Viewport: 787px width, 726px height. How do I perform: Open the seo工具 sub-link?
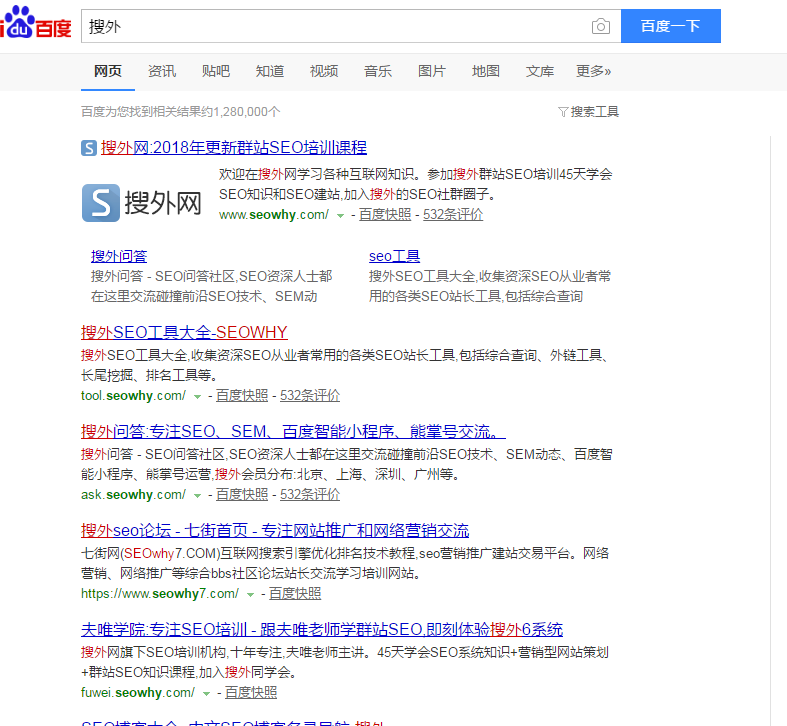point(394,256)
